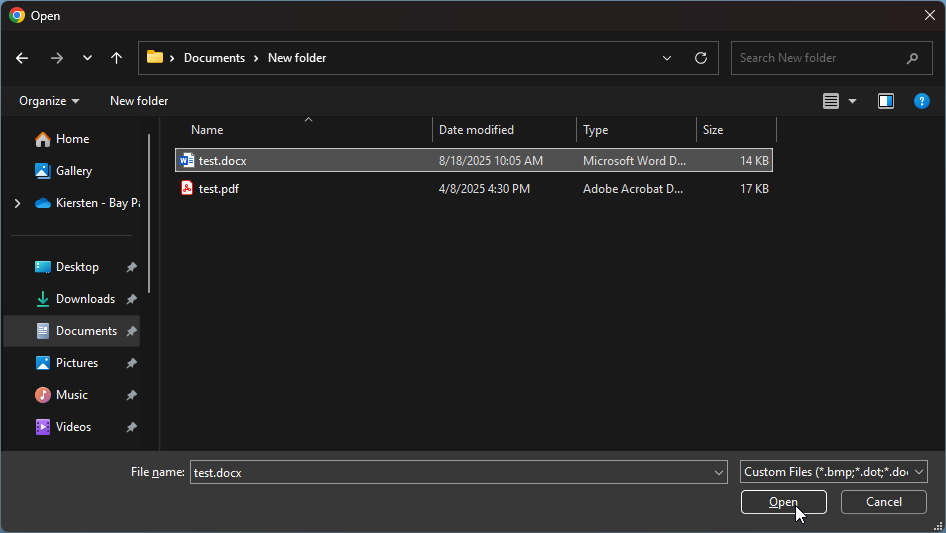Click the Help question mark icon
The height and width of the screenshot is (533, 946).
coord(922,101)
